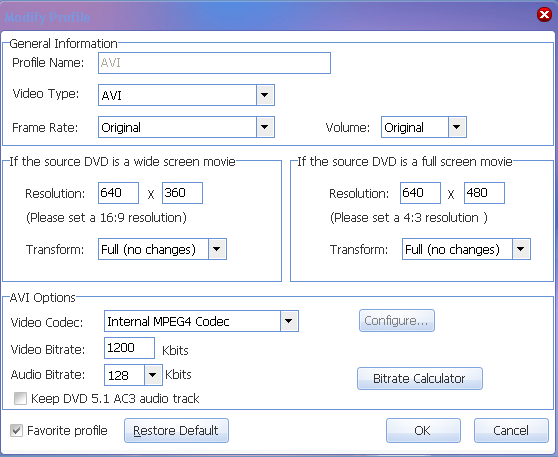The height and width of the screenshot is (457, 558).
Task: Click the full screen height field 480
Action: 484,193
